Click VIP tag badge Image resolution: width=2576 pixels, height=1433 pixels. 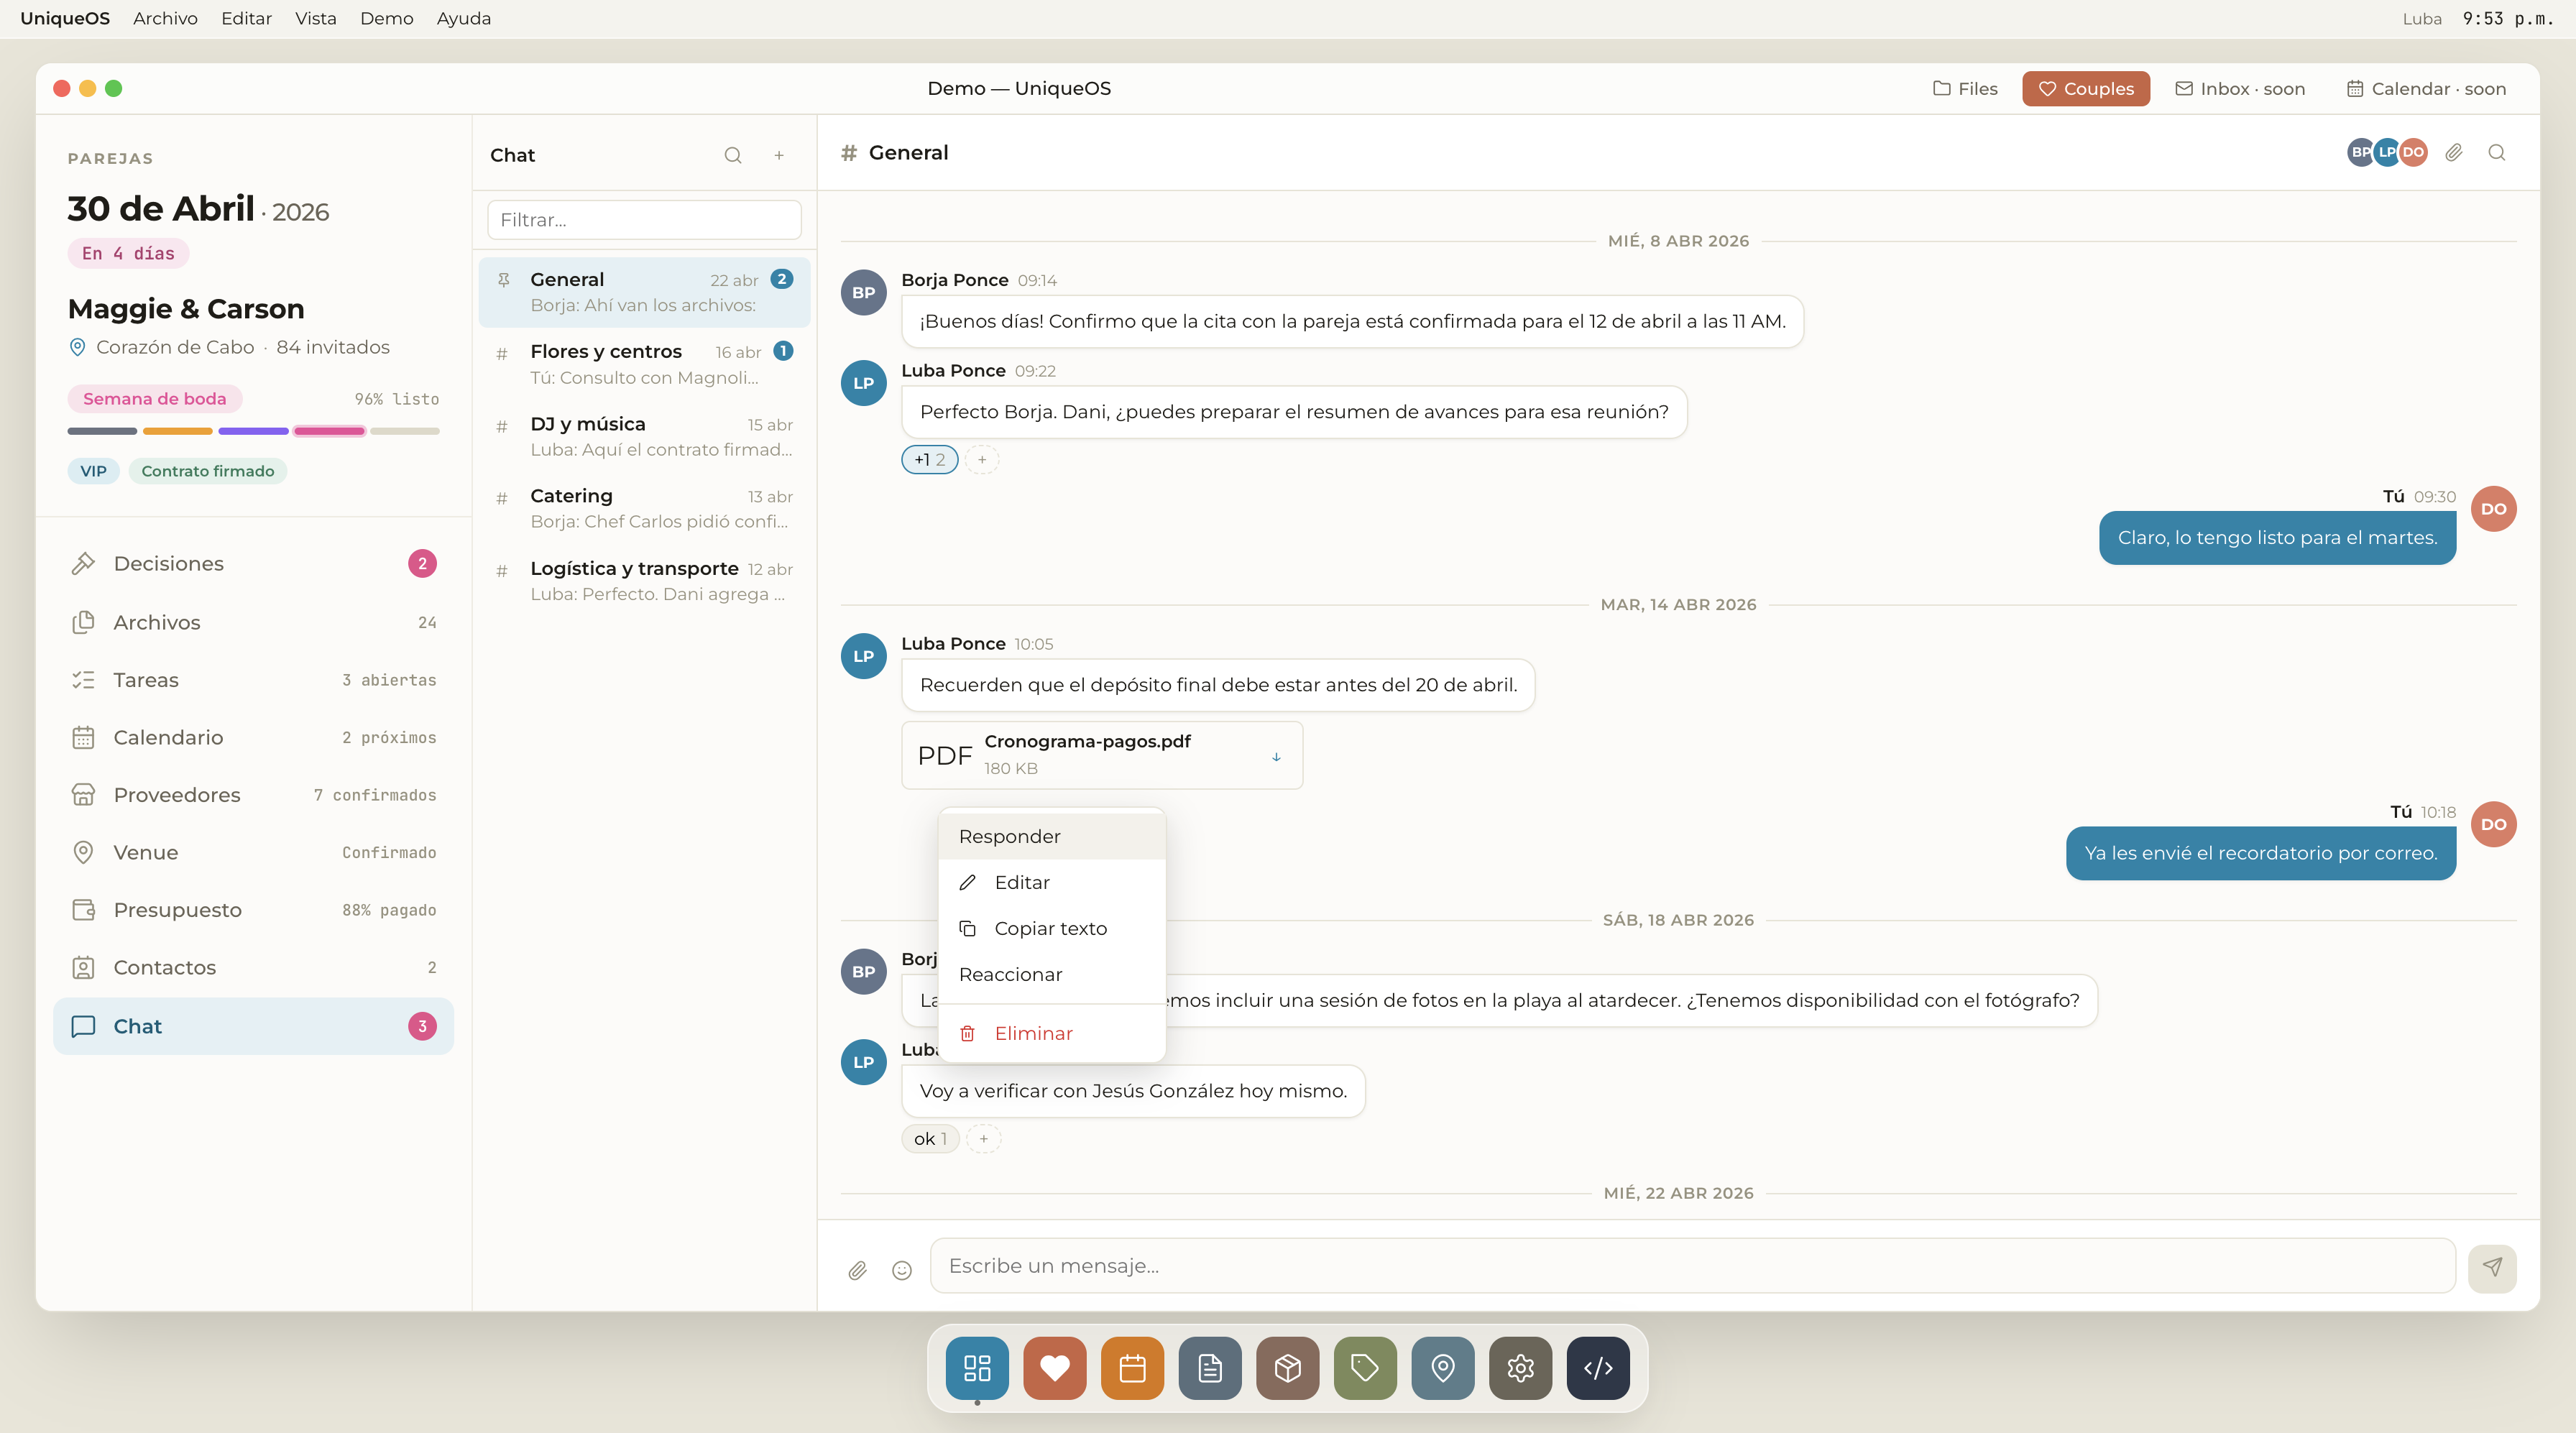pos(93,471)
